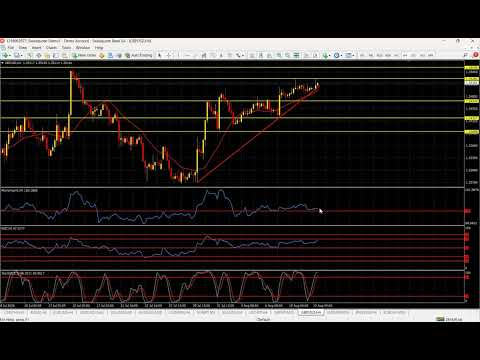Select the M1 timeframe button
Image resolution: width=480 pixels, height=360 pixels.
click(x=362, y=55)
